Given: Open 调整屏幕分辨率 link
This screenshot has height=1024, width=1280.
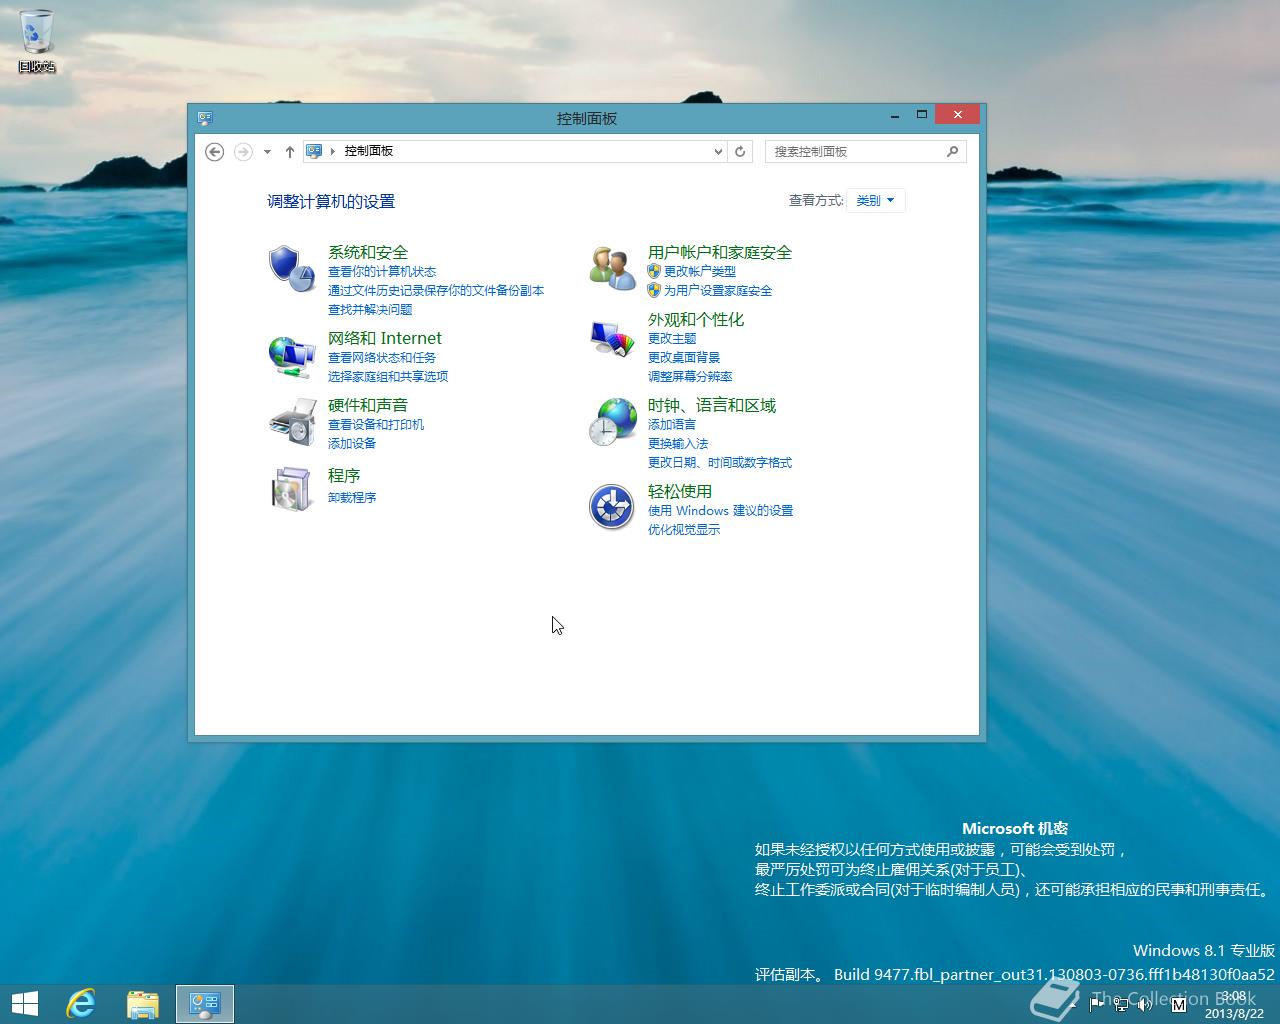Looking at the screenshot, I should tap(690, 377).
